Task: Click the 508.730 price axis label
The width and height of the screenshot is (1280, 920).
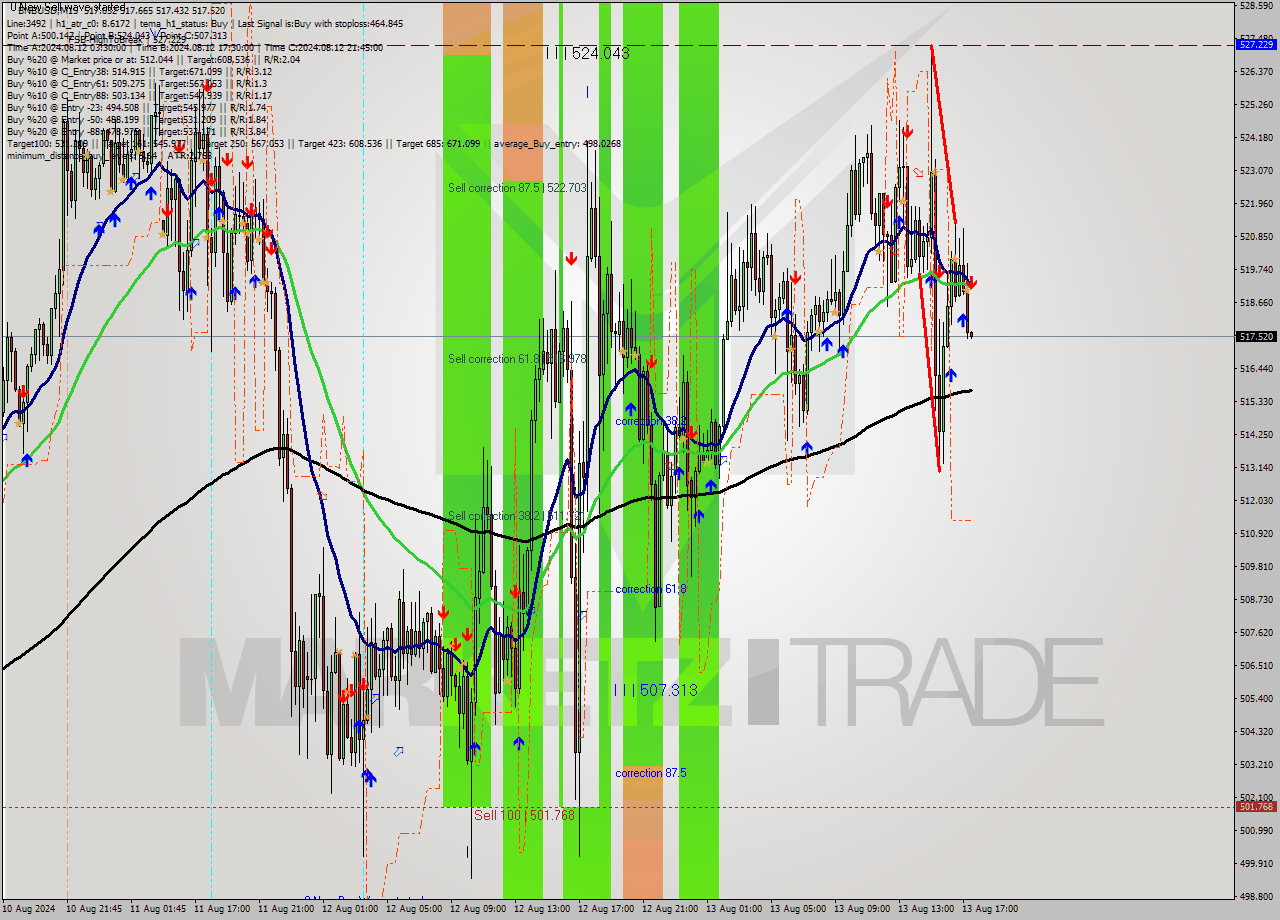Action: [x=1256, y=599]
